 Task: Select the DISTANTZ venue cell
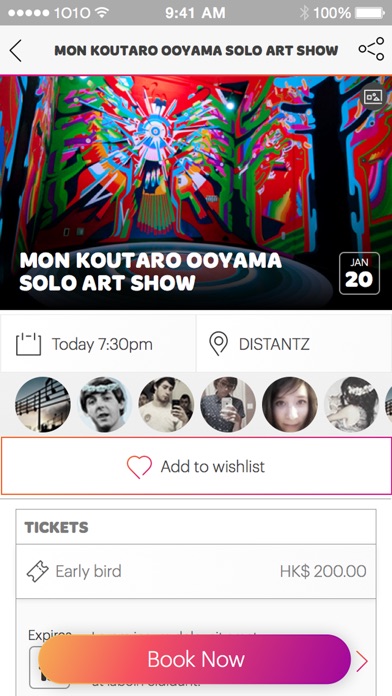(x=294, y=344)
